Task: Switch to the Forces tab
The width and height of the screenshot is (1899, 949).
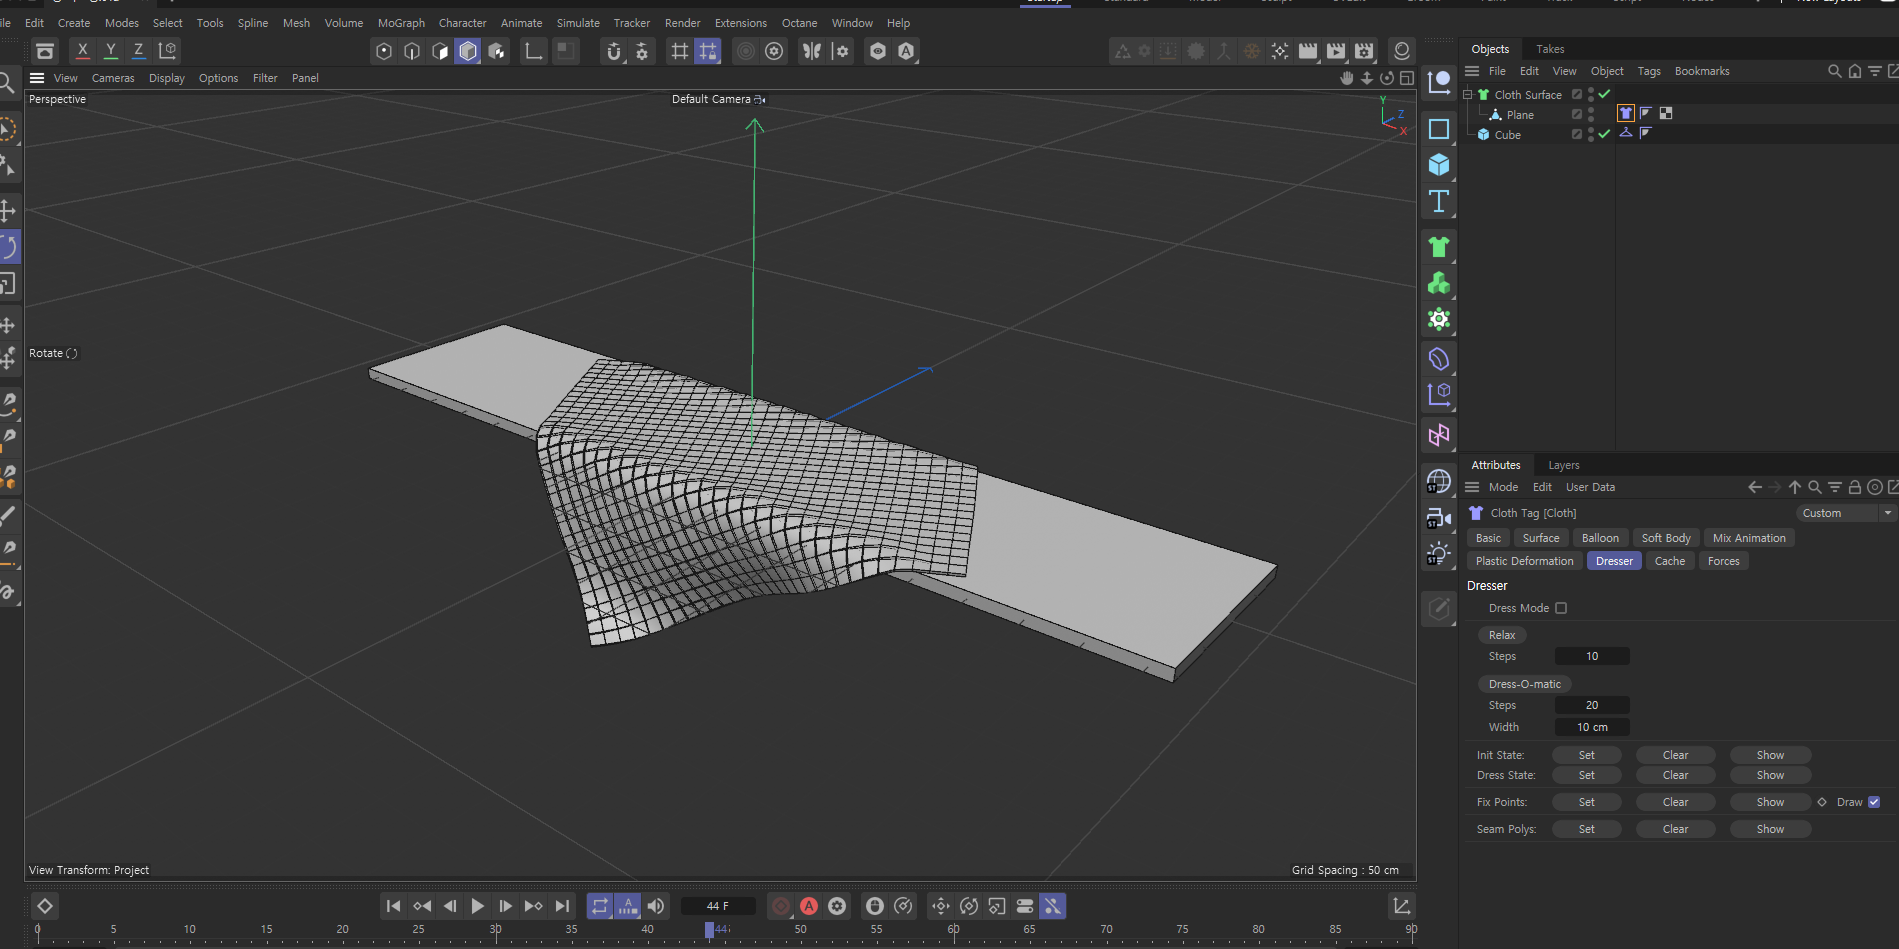Action: (1723, 561)
